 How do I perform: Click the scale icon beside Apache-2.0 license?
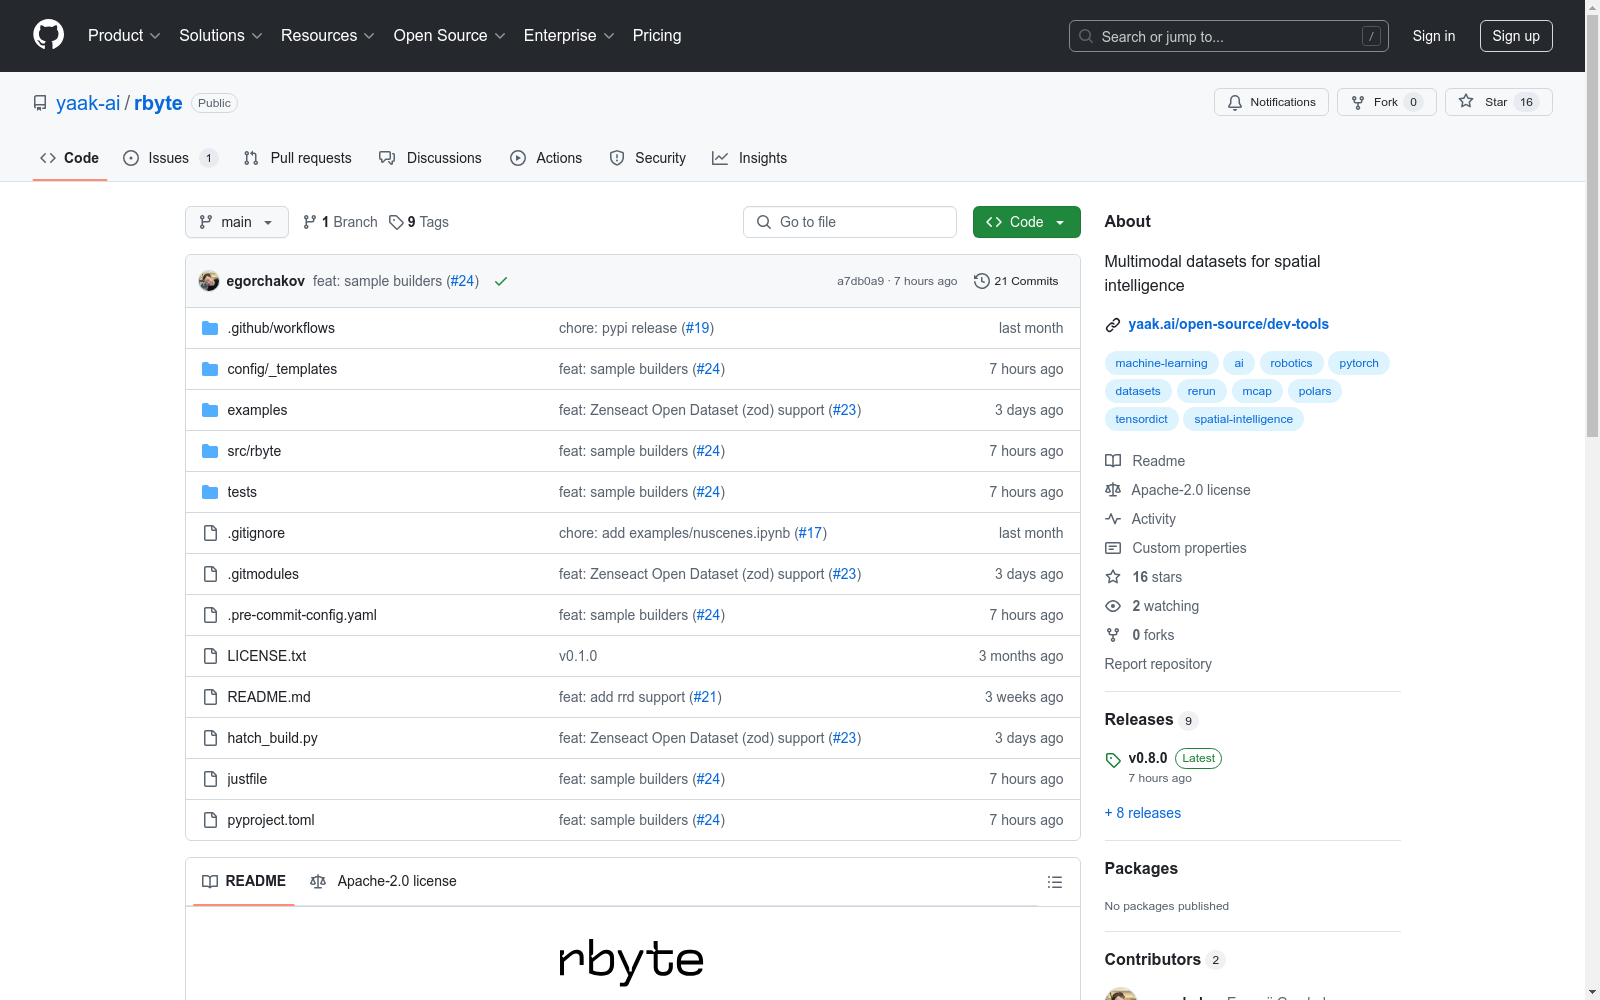(1113, 490)
